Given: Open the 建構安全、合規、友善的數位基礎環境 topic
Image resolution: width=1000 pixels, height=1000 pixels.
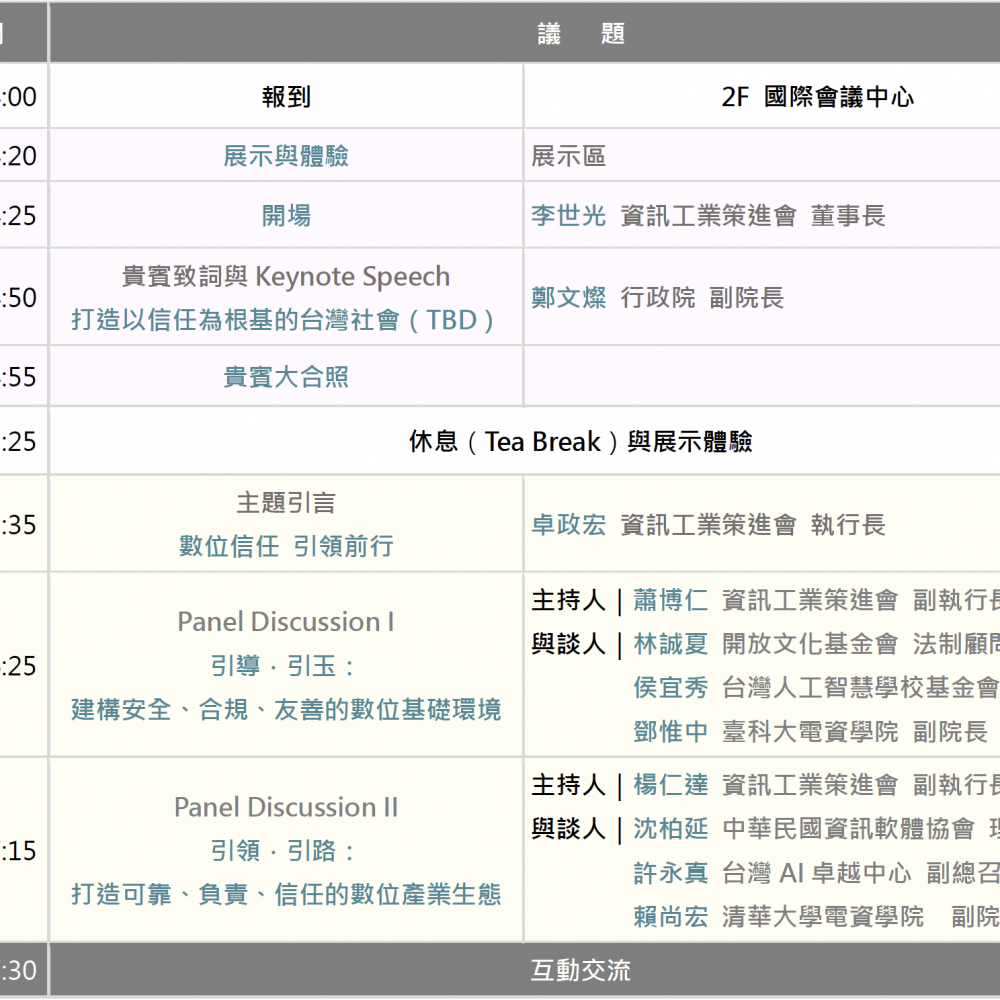Looking at the screenshot, I should tap(286, 710).
